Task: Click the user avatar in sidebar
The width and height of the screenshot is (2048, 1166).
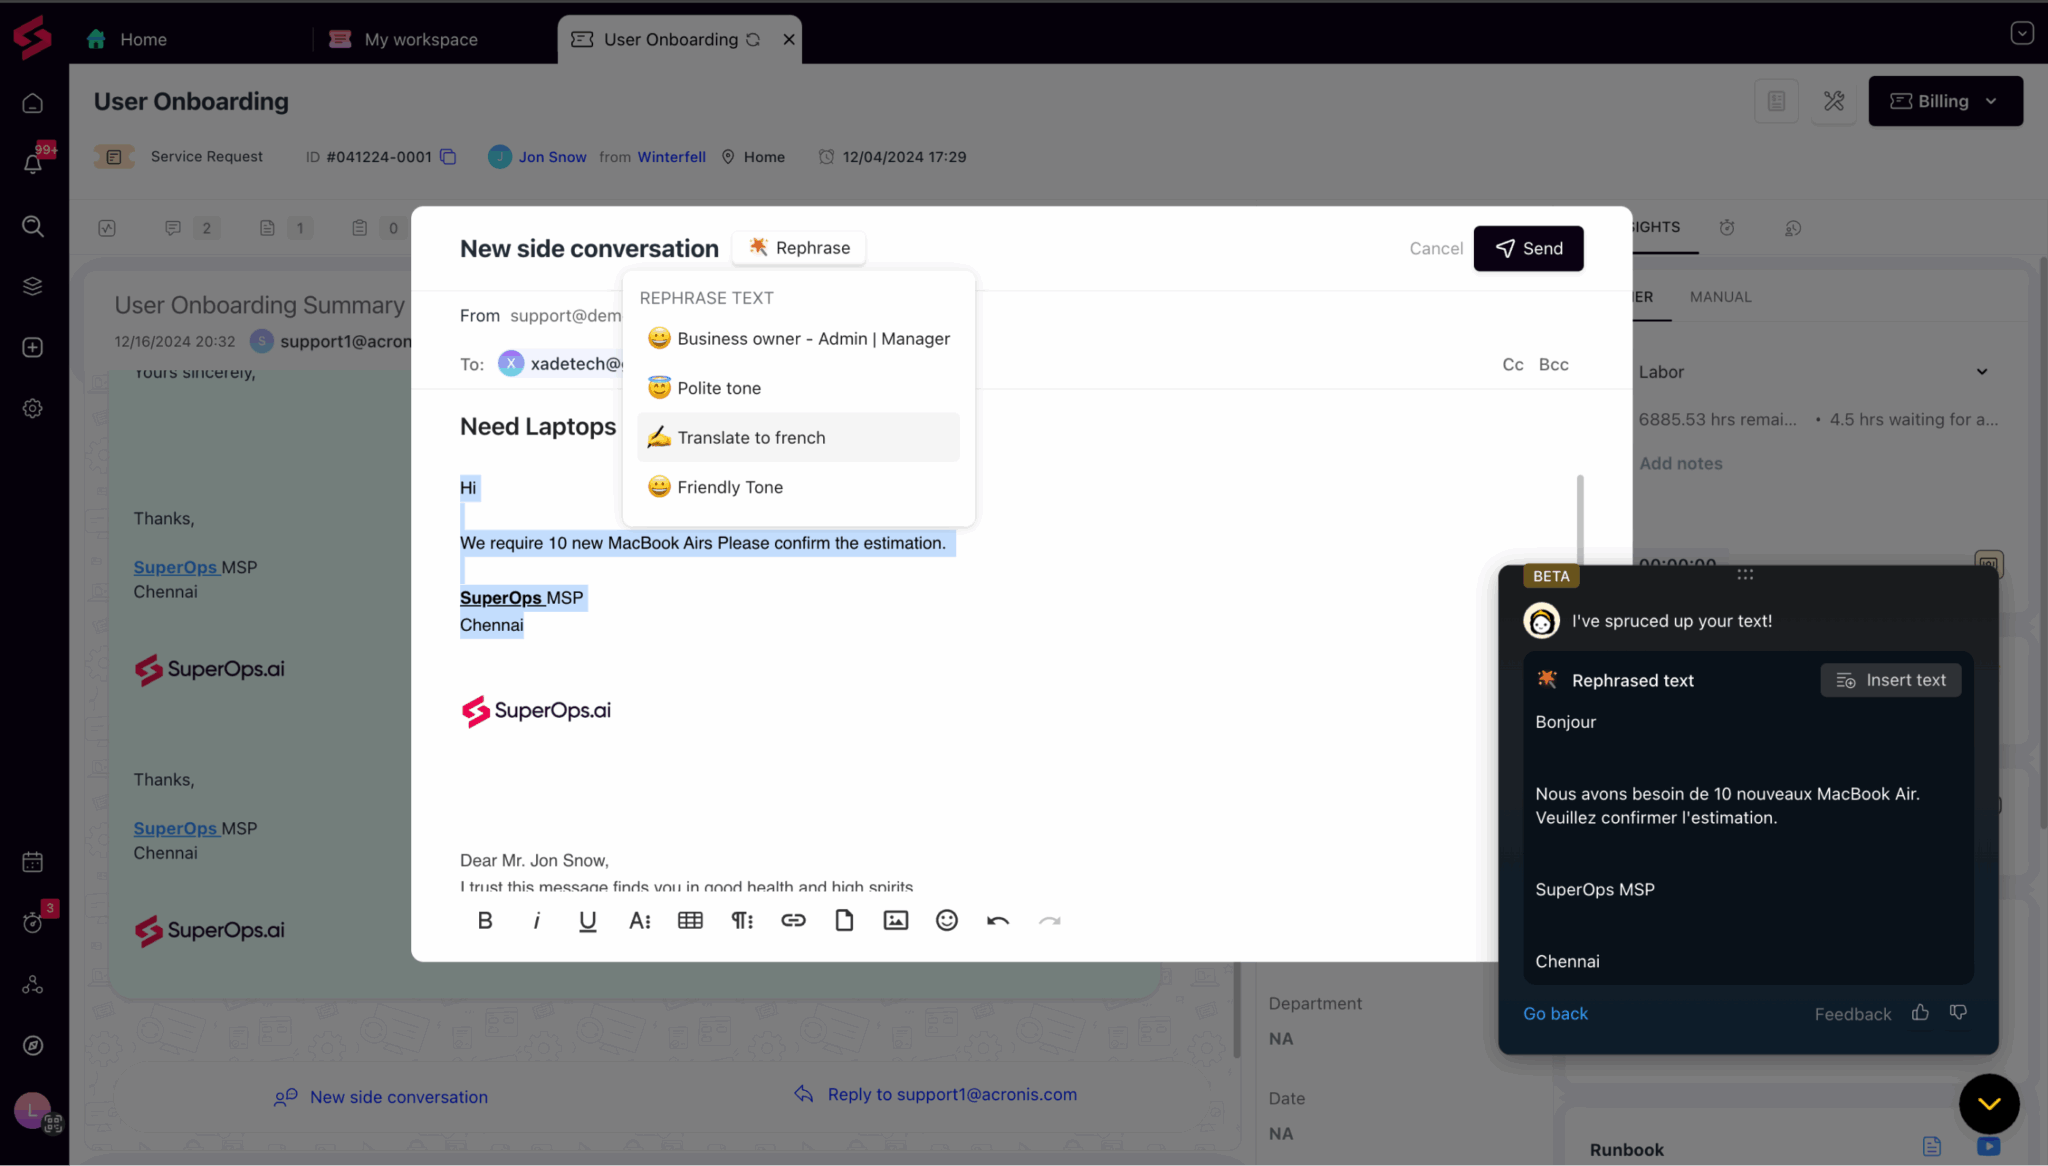Action: [32, 1110]
